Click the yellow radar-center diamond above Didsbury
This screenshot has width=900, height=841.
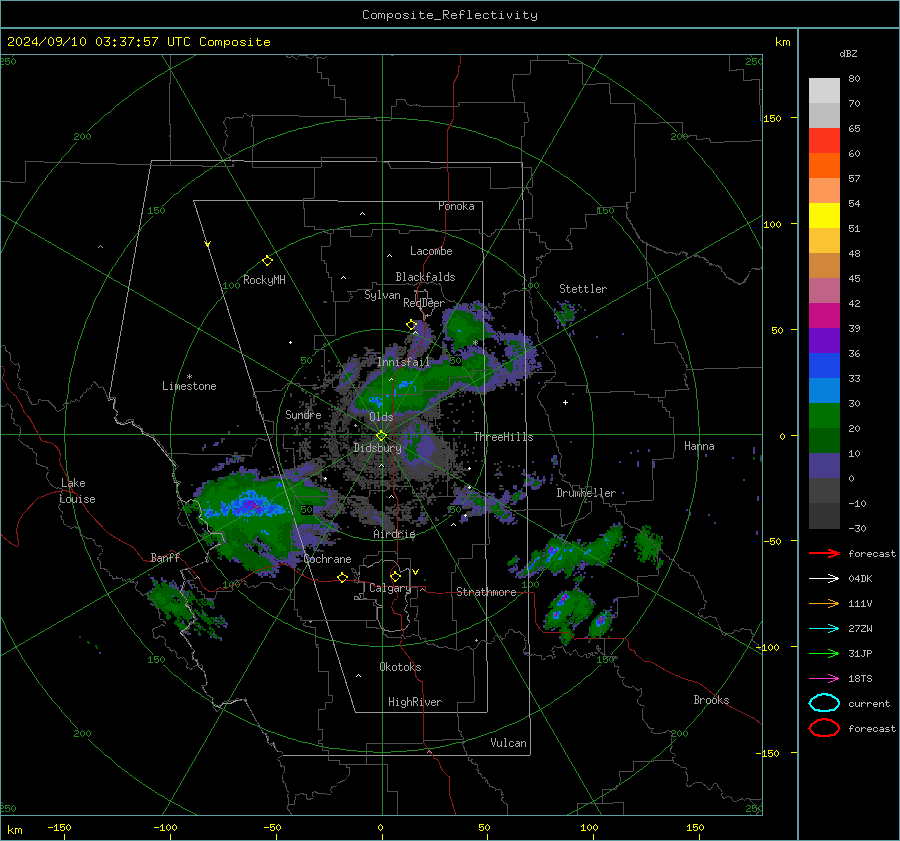[381, 436]
